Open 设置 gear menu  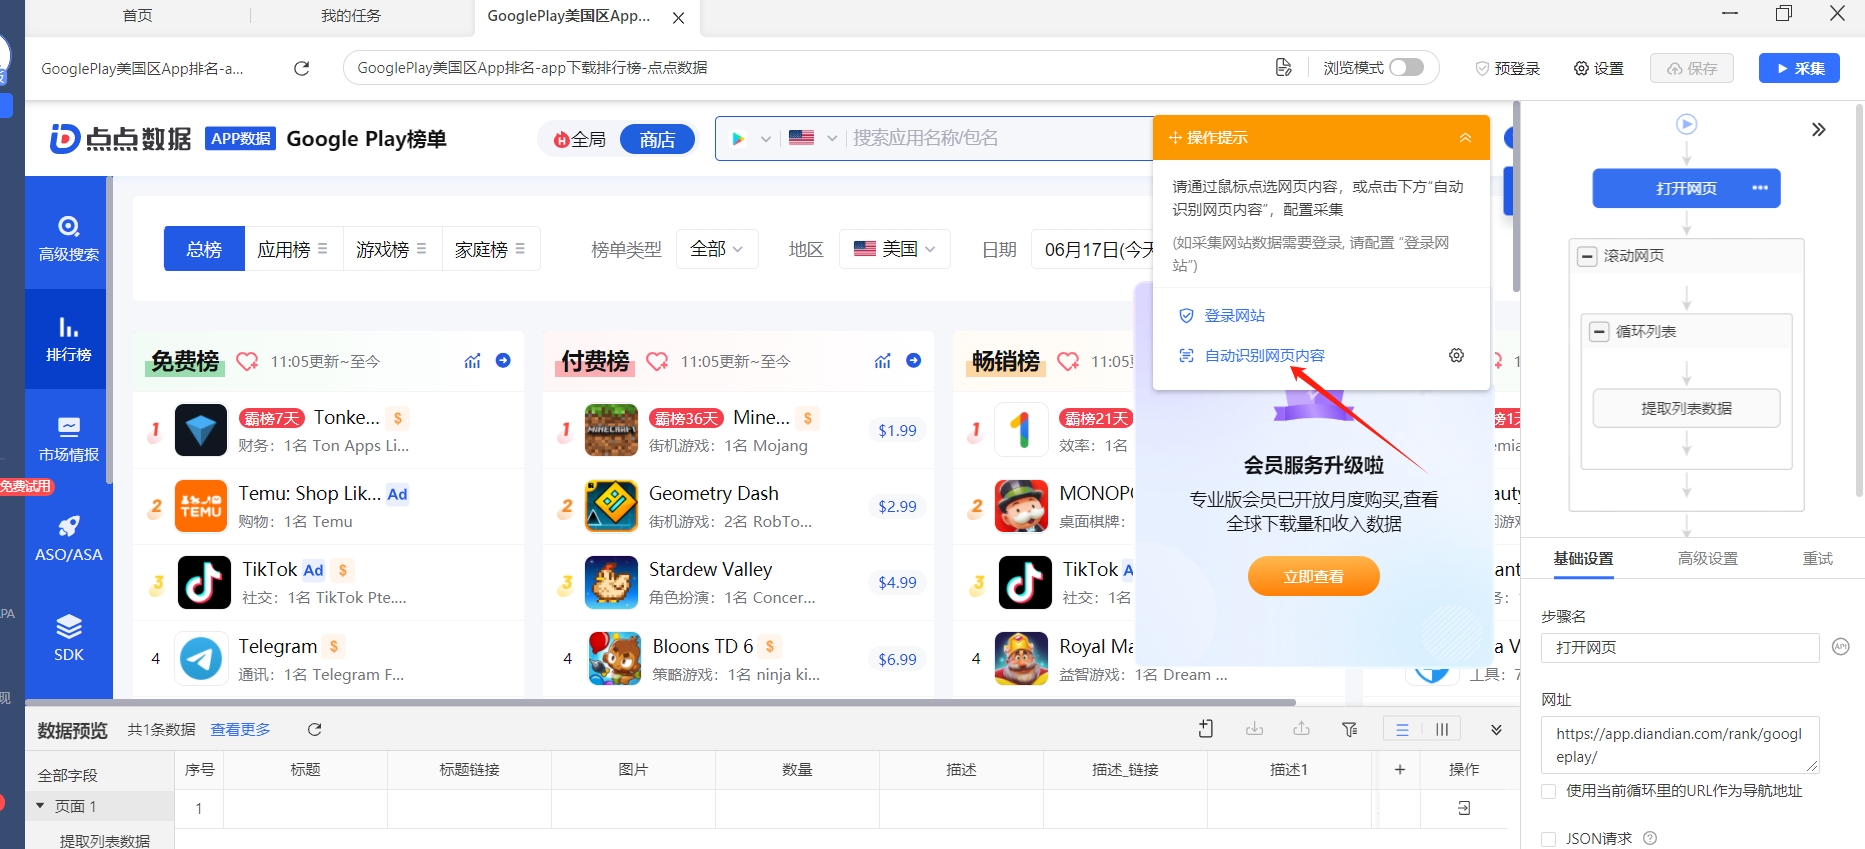coord(1598,68)
